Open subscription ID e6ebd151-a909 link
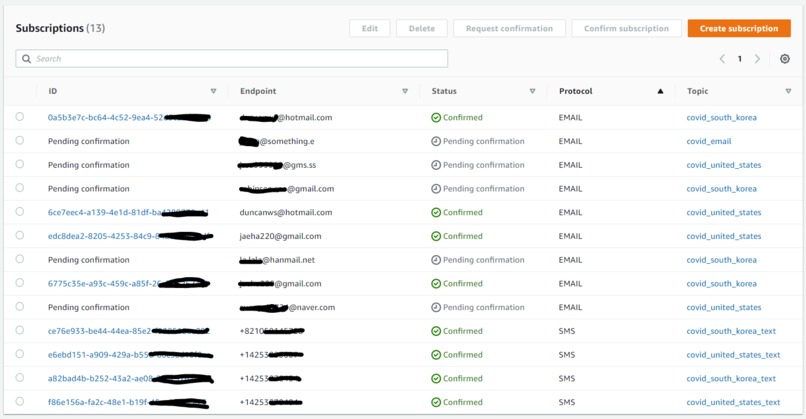Viewport: 806px width, 419px height. tap(130, 355)
